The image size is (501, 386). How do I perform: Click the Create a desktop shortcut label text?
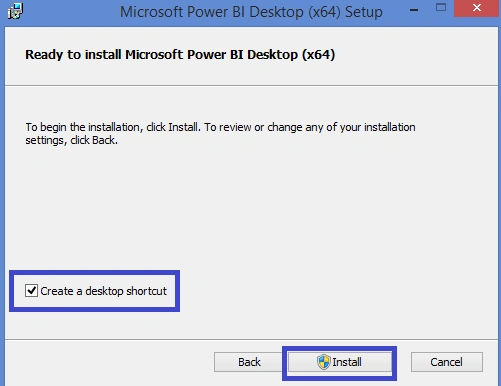pyautogui.click(x=103, y=291)
